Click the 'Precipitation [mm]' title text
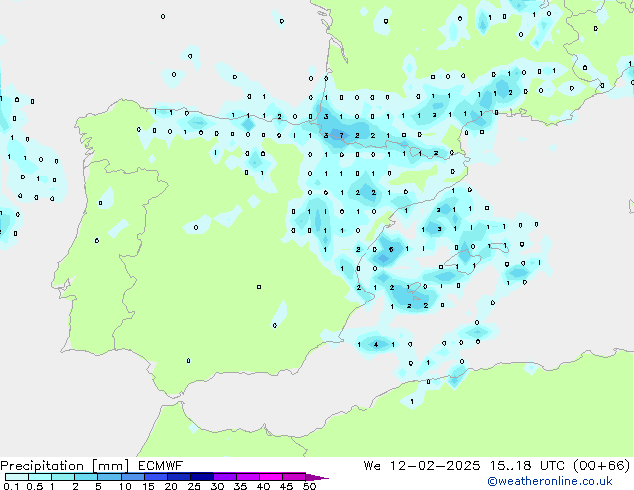The height and width of the screenshot is (490, 634). coord(65,466)
